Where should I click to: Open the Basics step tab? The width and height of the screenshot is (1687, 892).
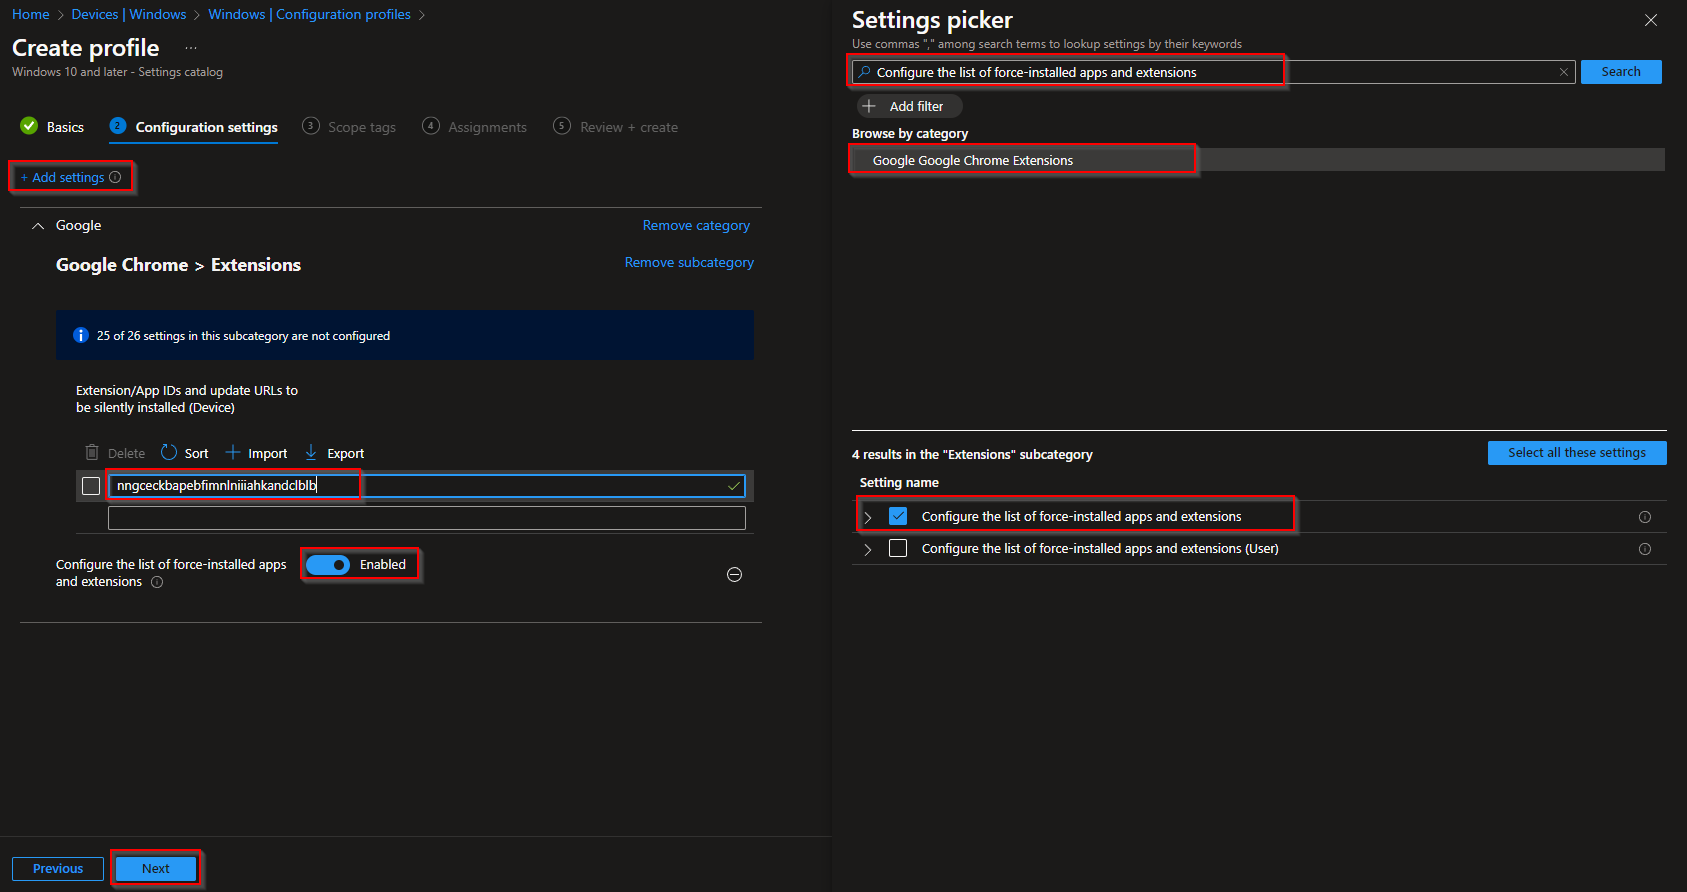coord(52,127)
